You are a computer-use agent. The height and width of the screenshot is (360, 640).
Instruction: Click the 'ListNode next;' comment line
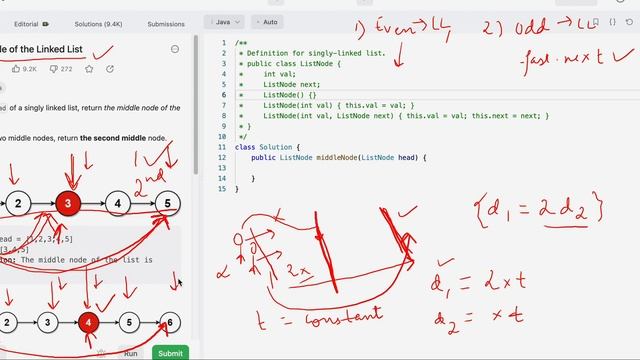pos(291,84)
